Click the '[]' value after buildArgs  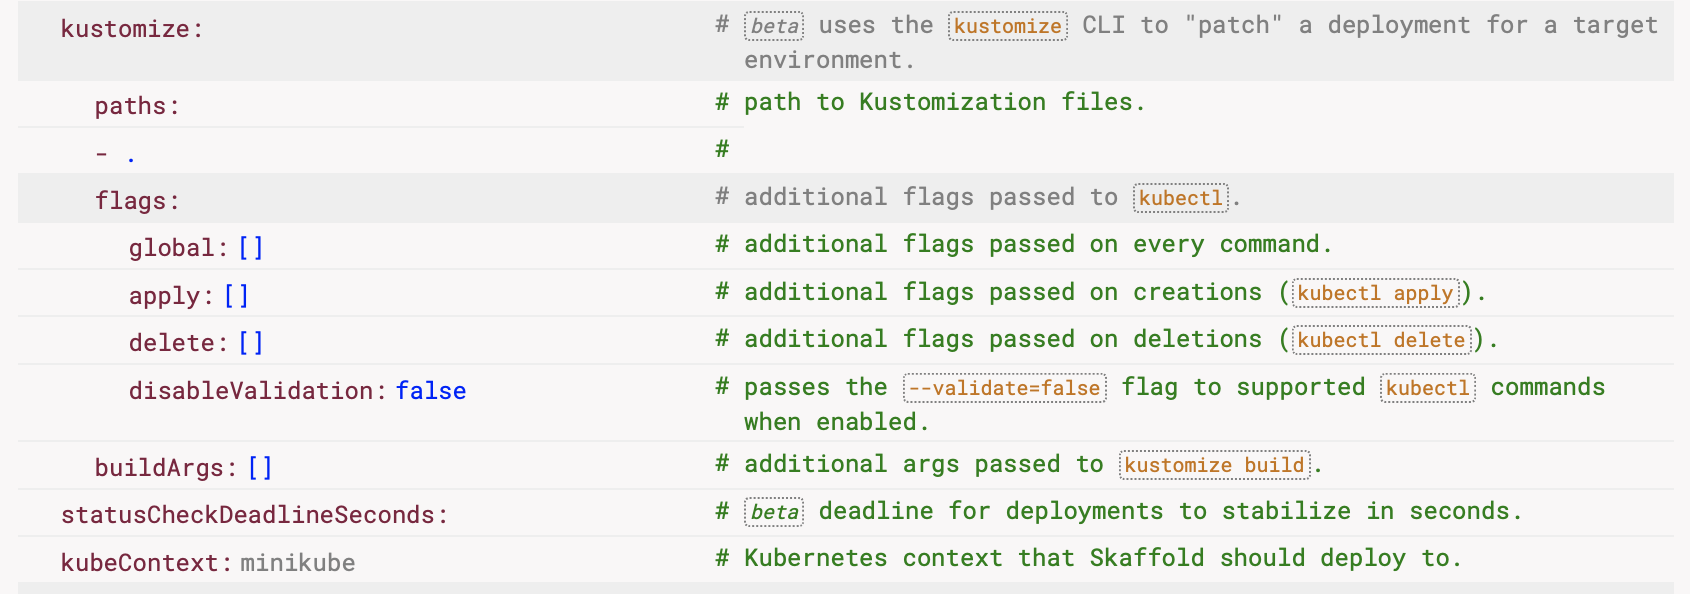coord(260,468)
